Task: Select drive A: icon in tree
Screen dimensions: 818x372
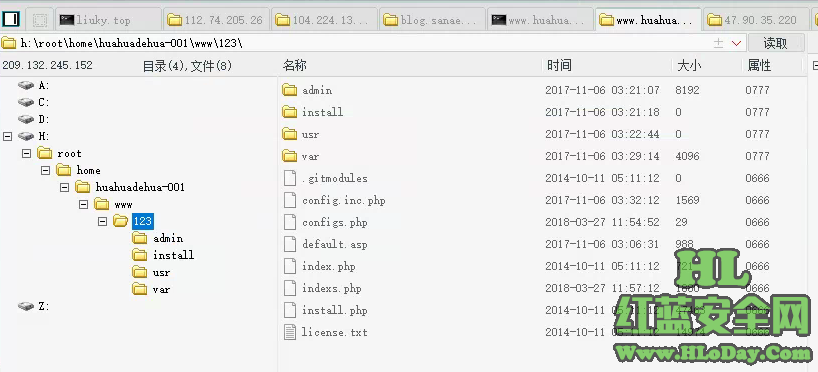Action: [26, 85]
